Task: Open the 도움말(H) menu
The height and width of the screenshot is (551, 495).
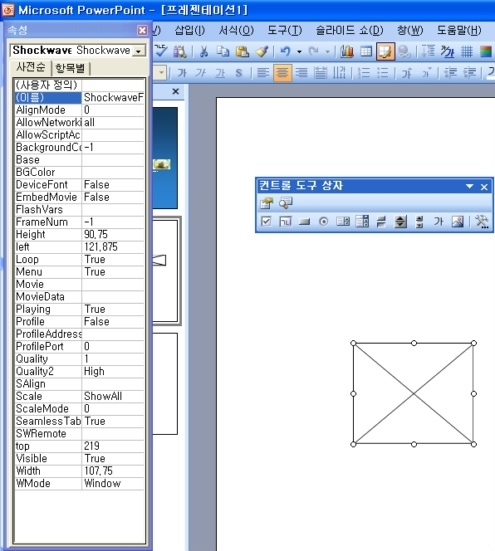Action: [x=459, y=31]
